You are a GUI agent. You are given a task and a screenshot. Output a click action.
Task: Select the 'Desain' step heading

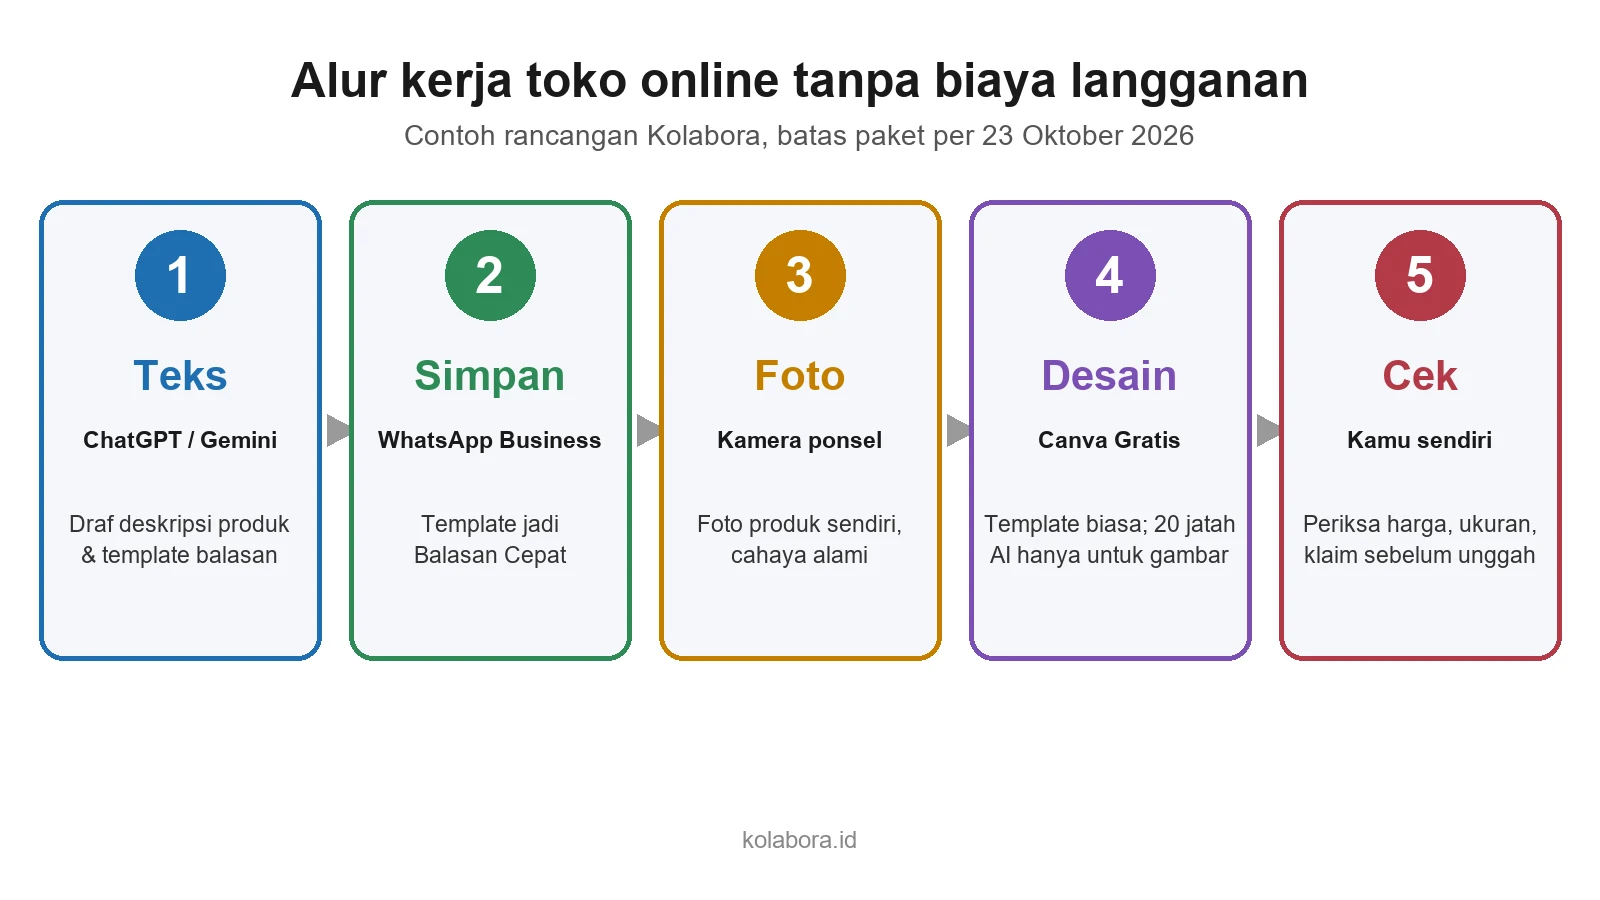tap(1110, 376)
